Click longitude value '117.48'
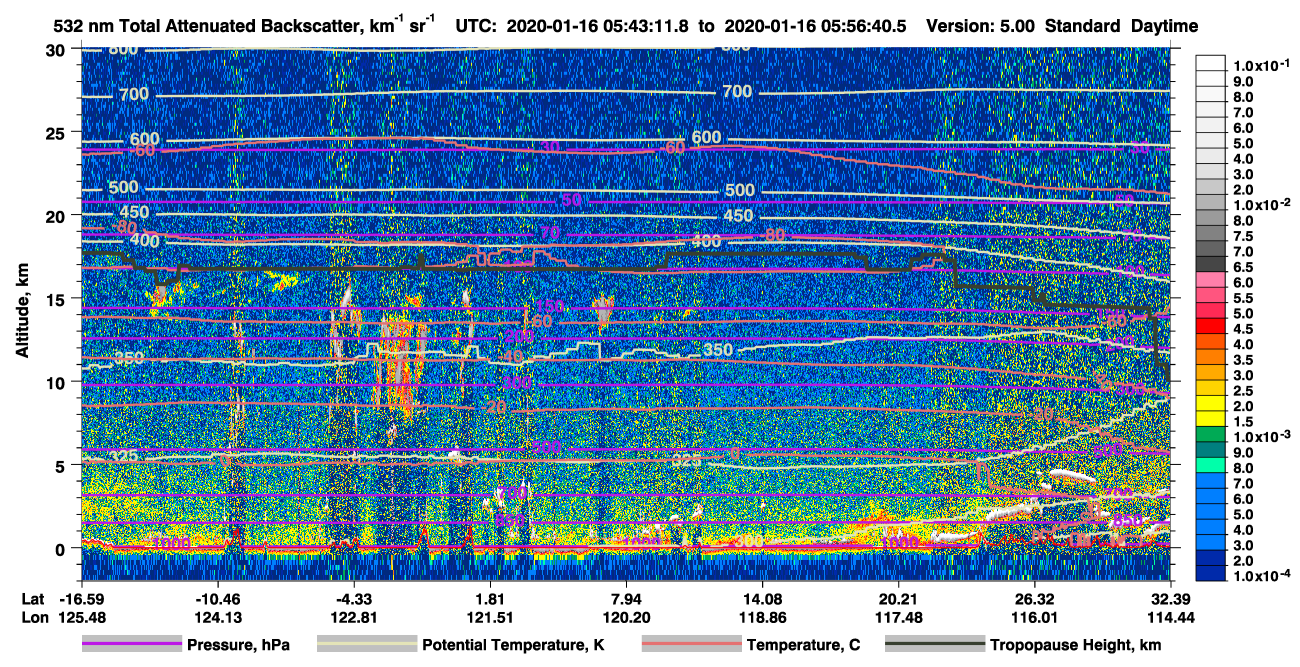This screenshot has width=1300, height=667. 898,617
